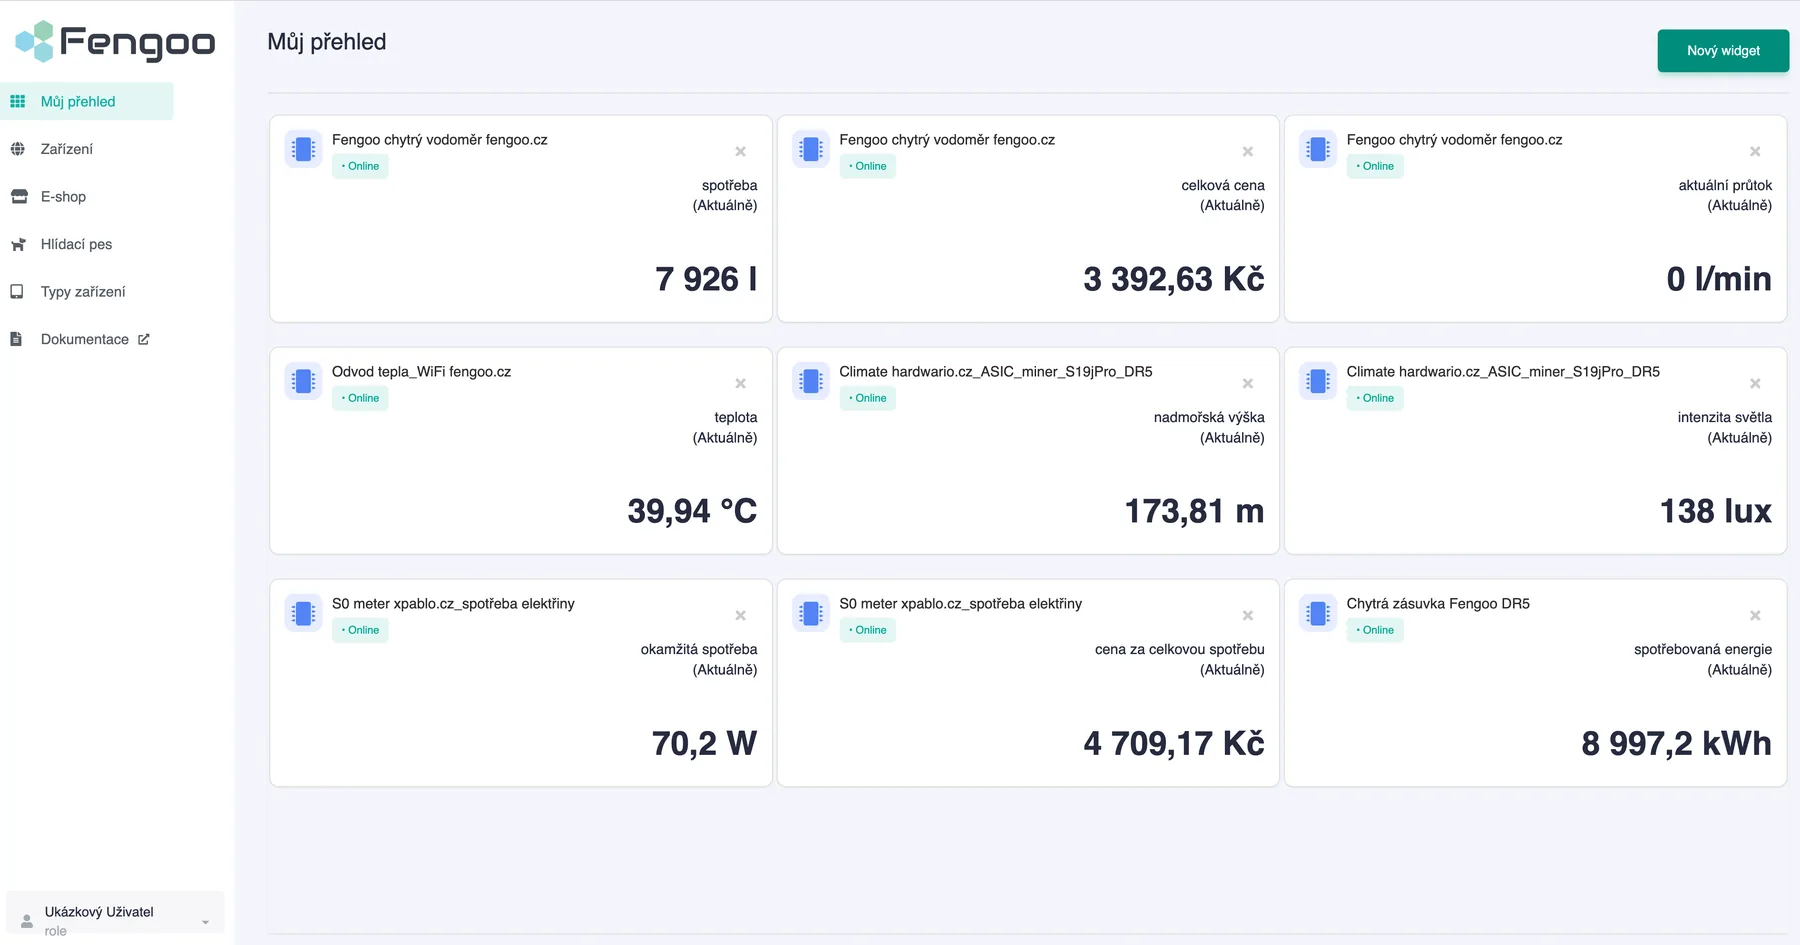The height and width of the screenshot is (945, 1800).
Task: Select the value 70,2 W
Action: pyautogui.click(x=704, y=743)
